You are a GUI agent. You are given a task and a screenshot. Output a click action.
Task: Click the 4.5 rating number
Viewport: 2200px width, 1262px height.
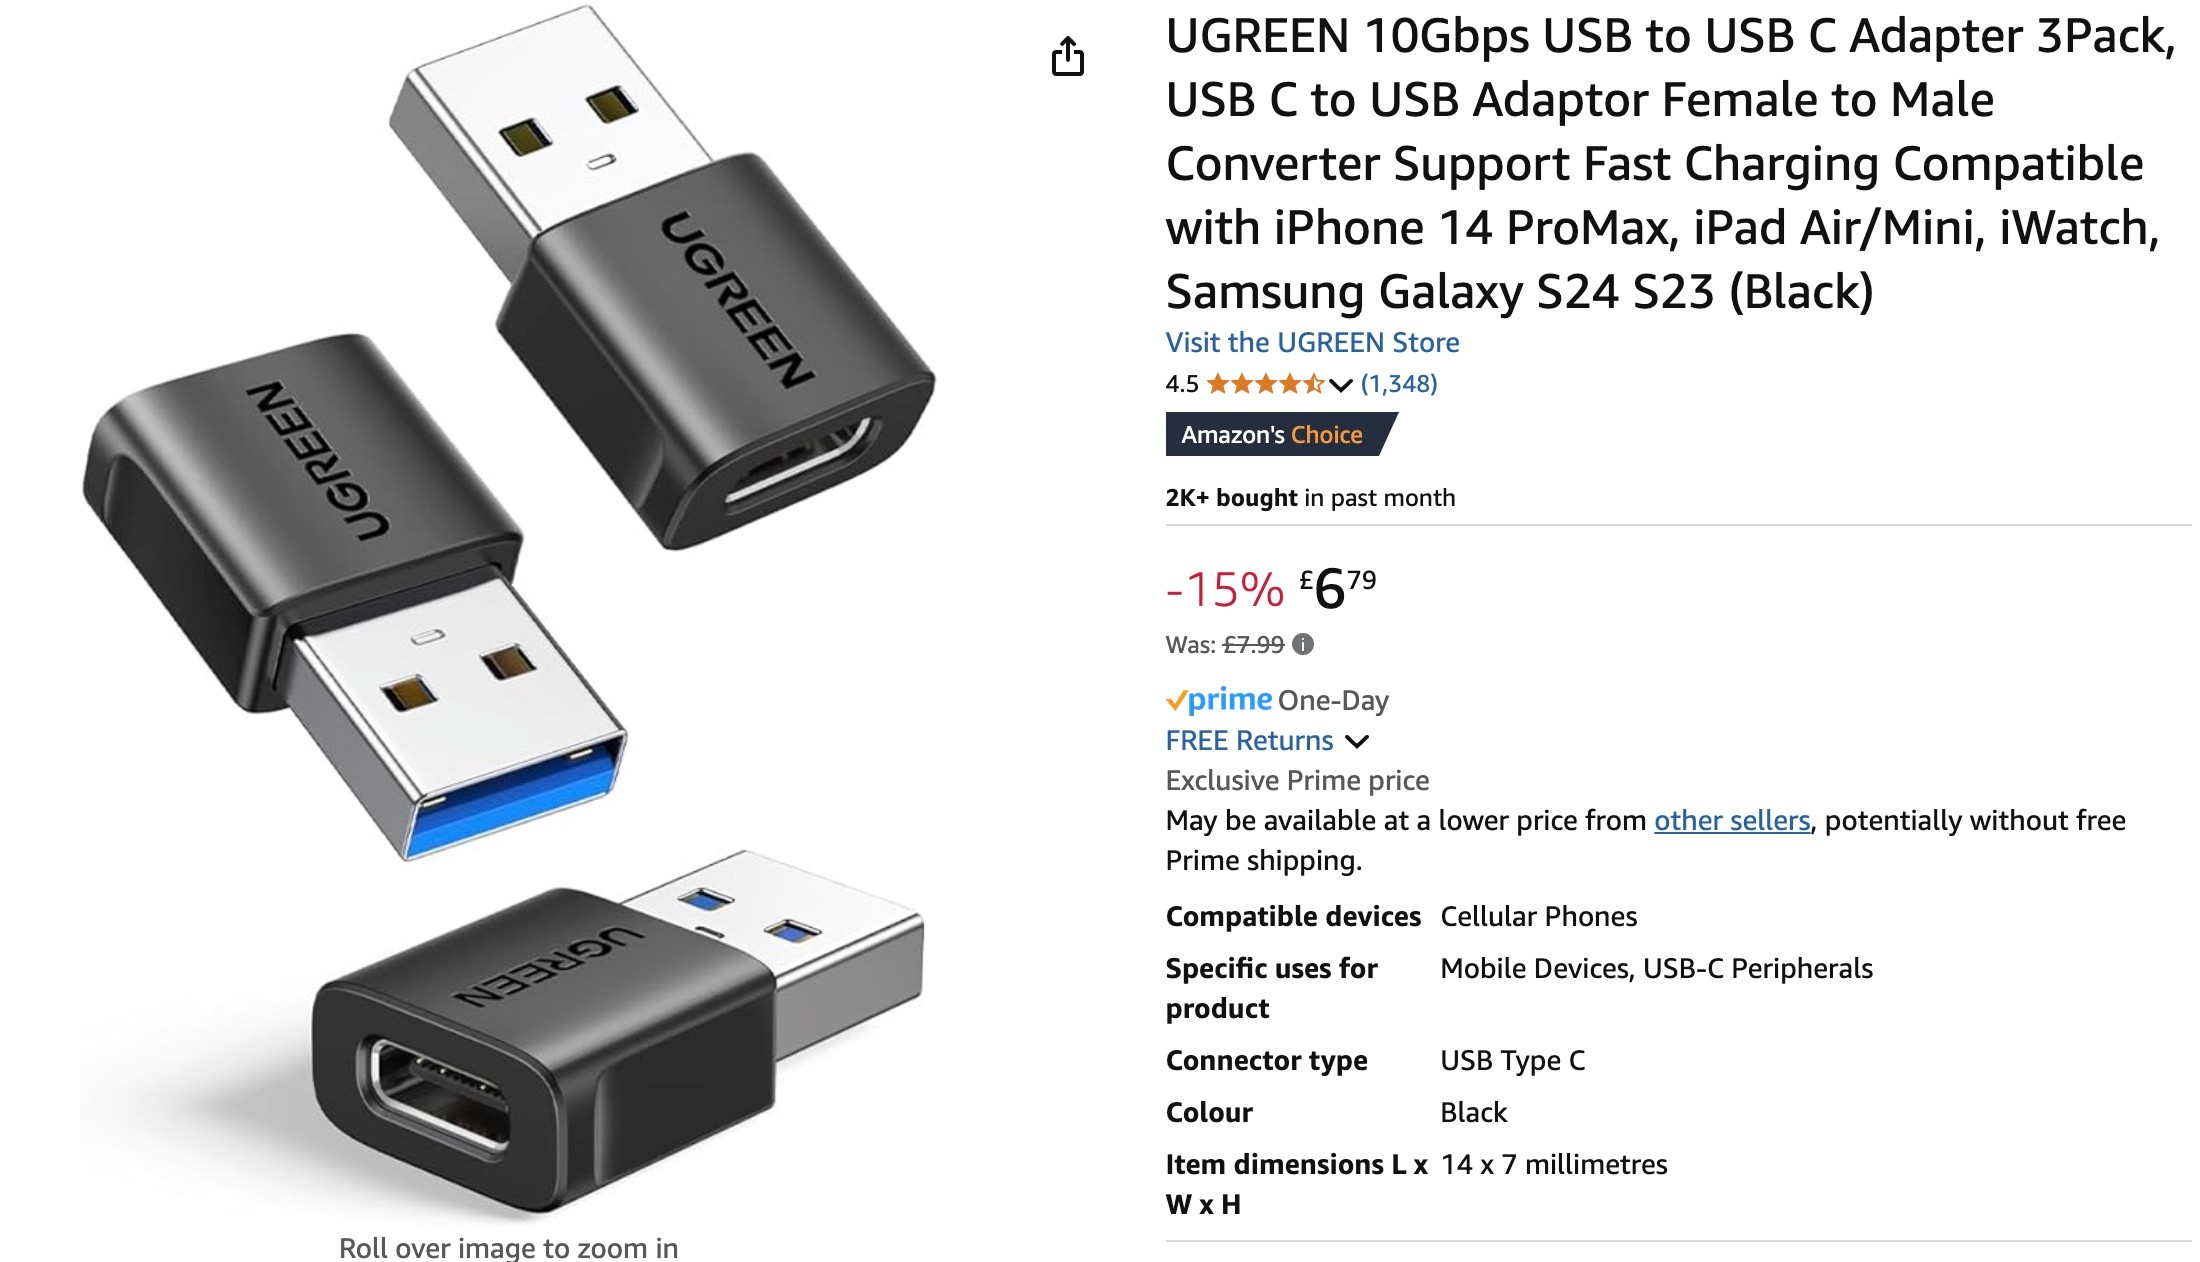[1182, 383]
